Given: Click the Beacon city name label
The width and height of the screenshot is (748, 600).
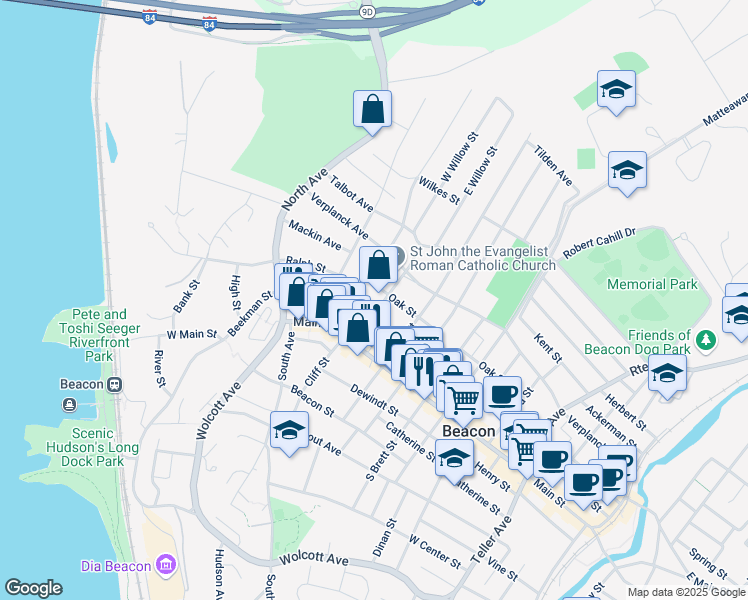Looking at the screenshot, I should 468,431.
